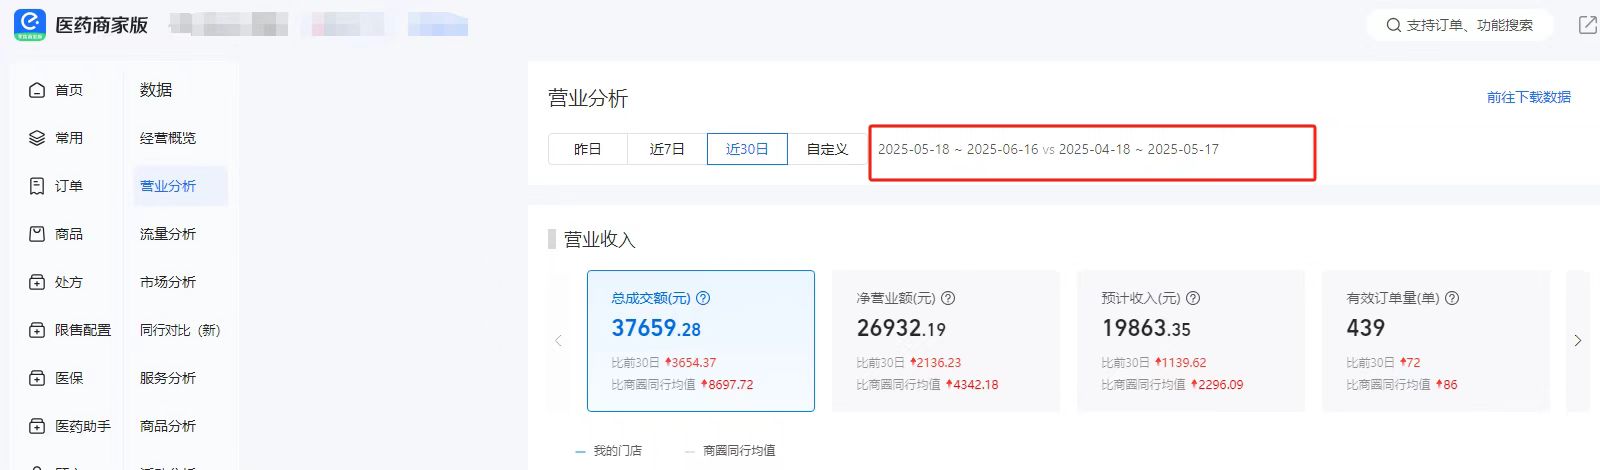The width and height of the screenshot is (1600, 470).
Task: Click help icon beside 总成交额(元)
Action: (703, 298)
